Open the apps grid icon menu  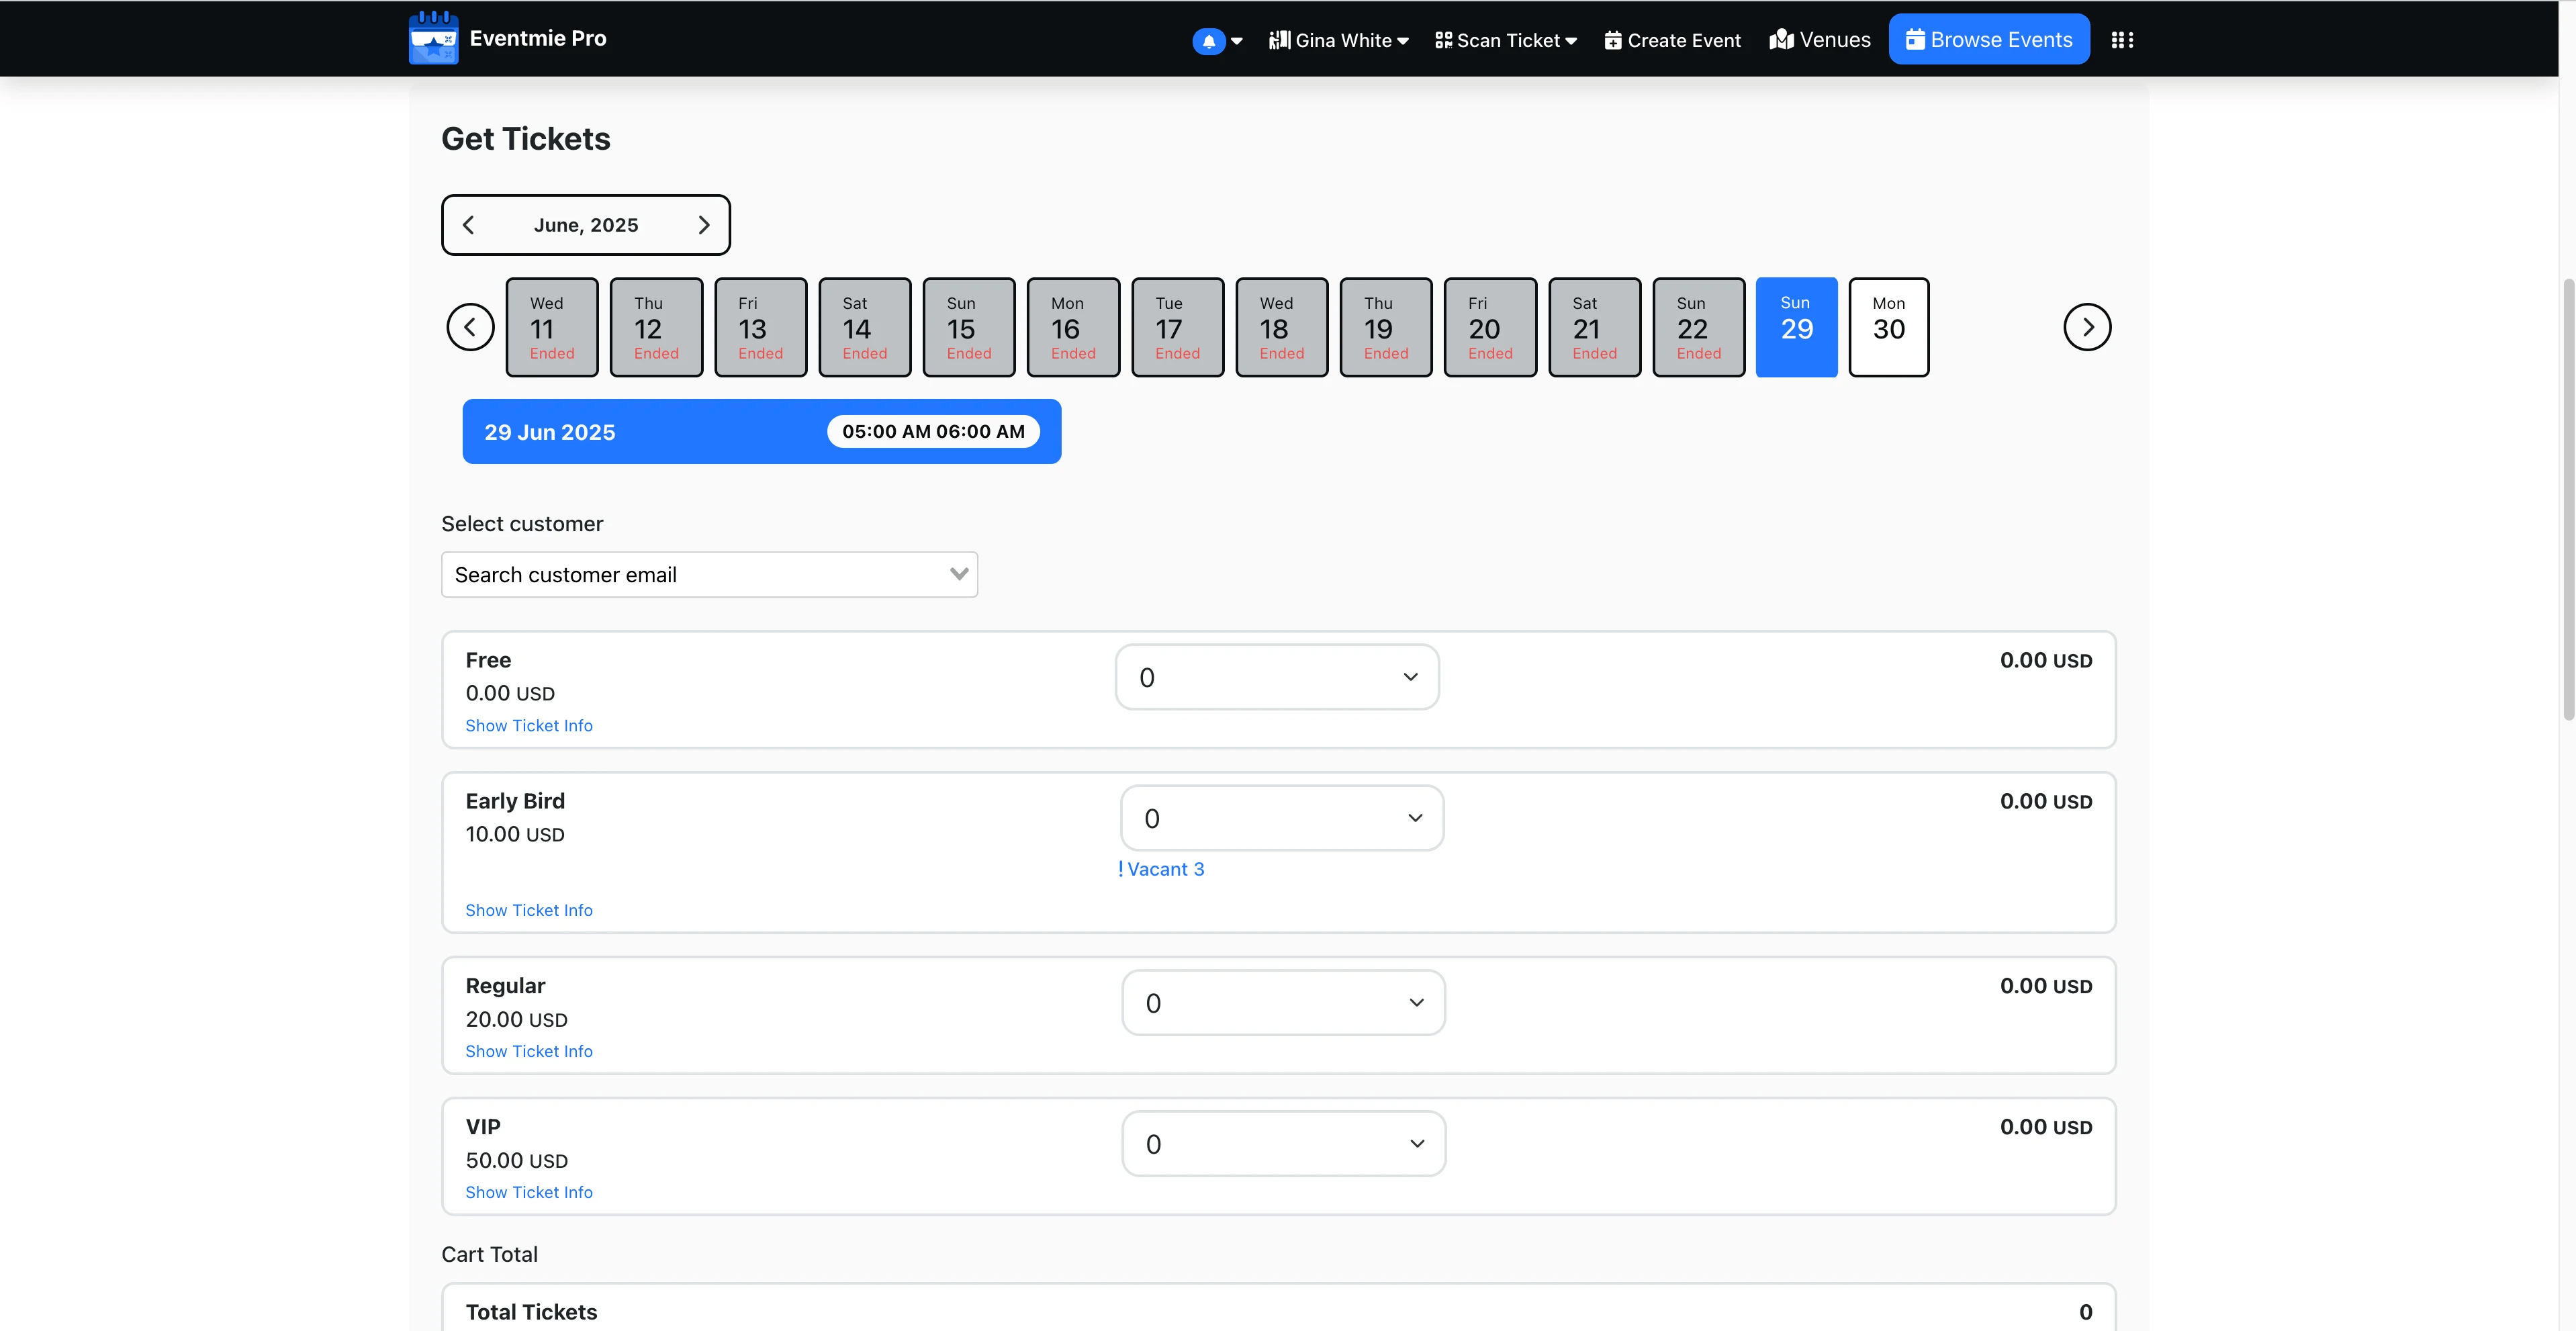(2122, 40)
